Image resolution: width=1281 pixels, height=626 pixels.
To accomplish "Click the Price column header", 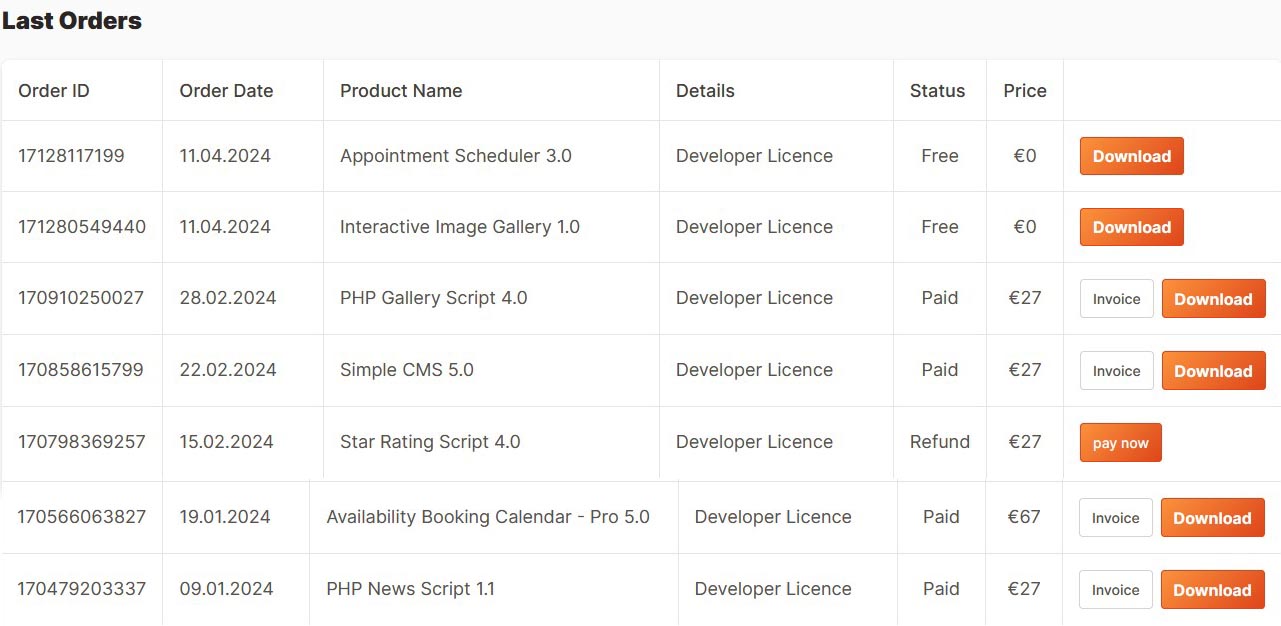I will (1024, 91).
